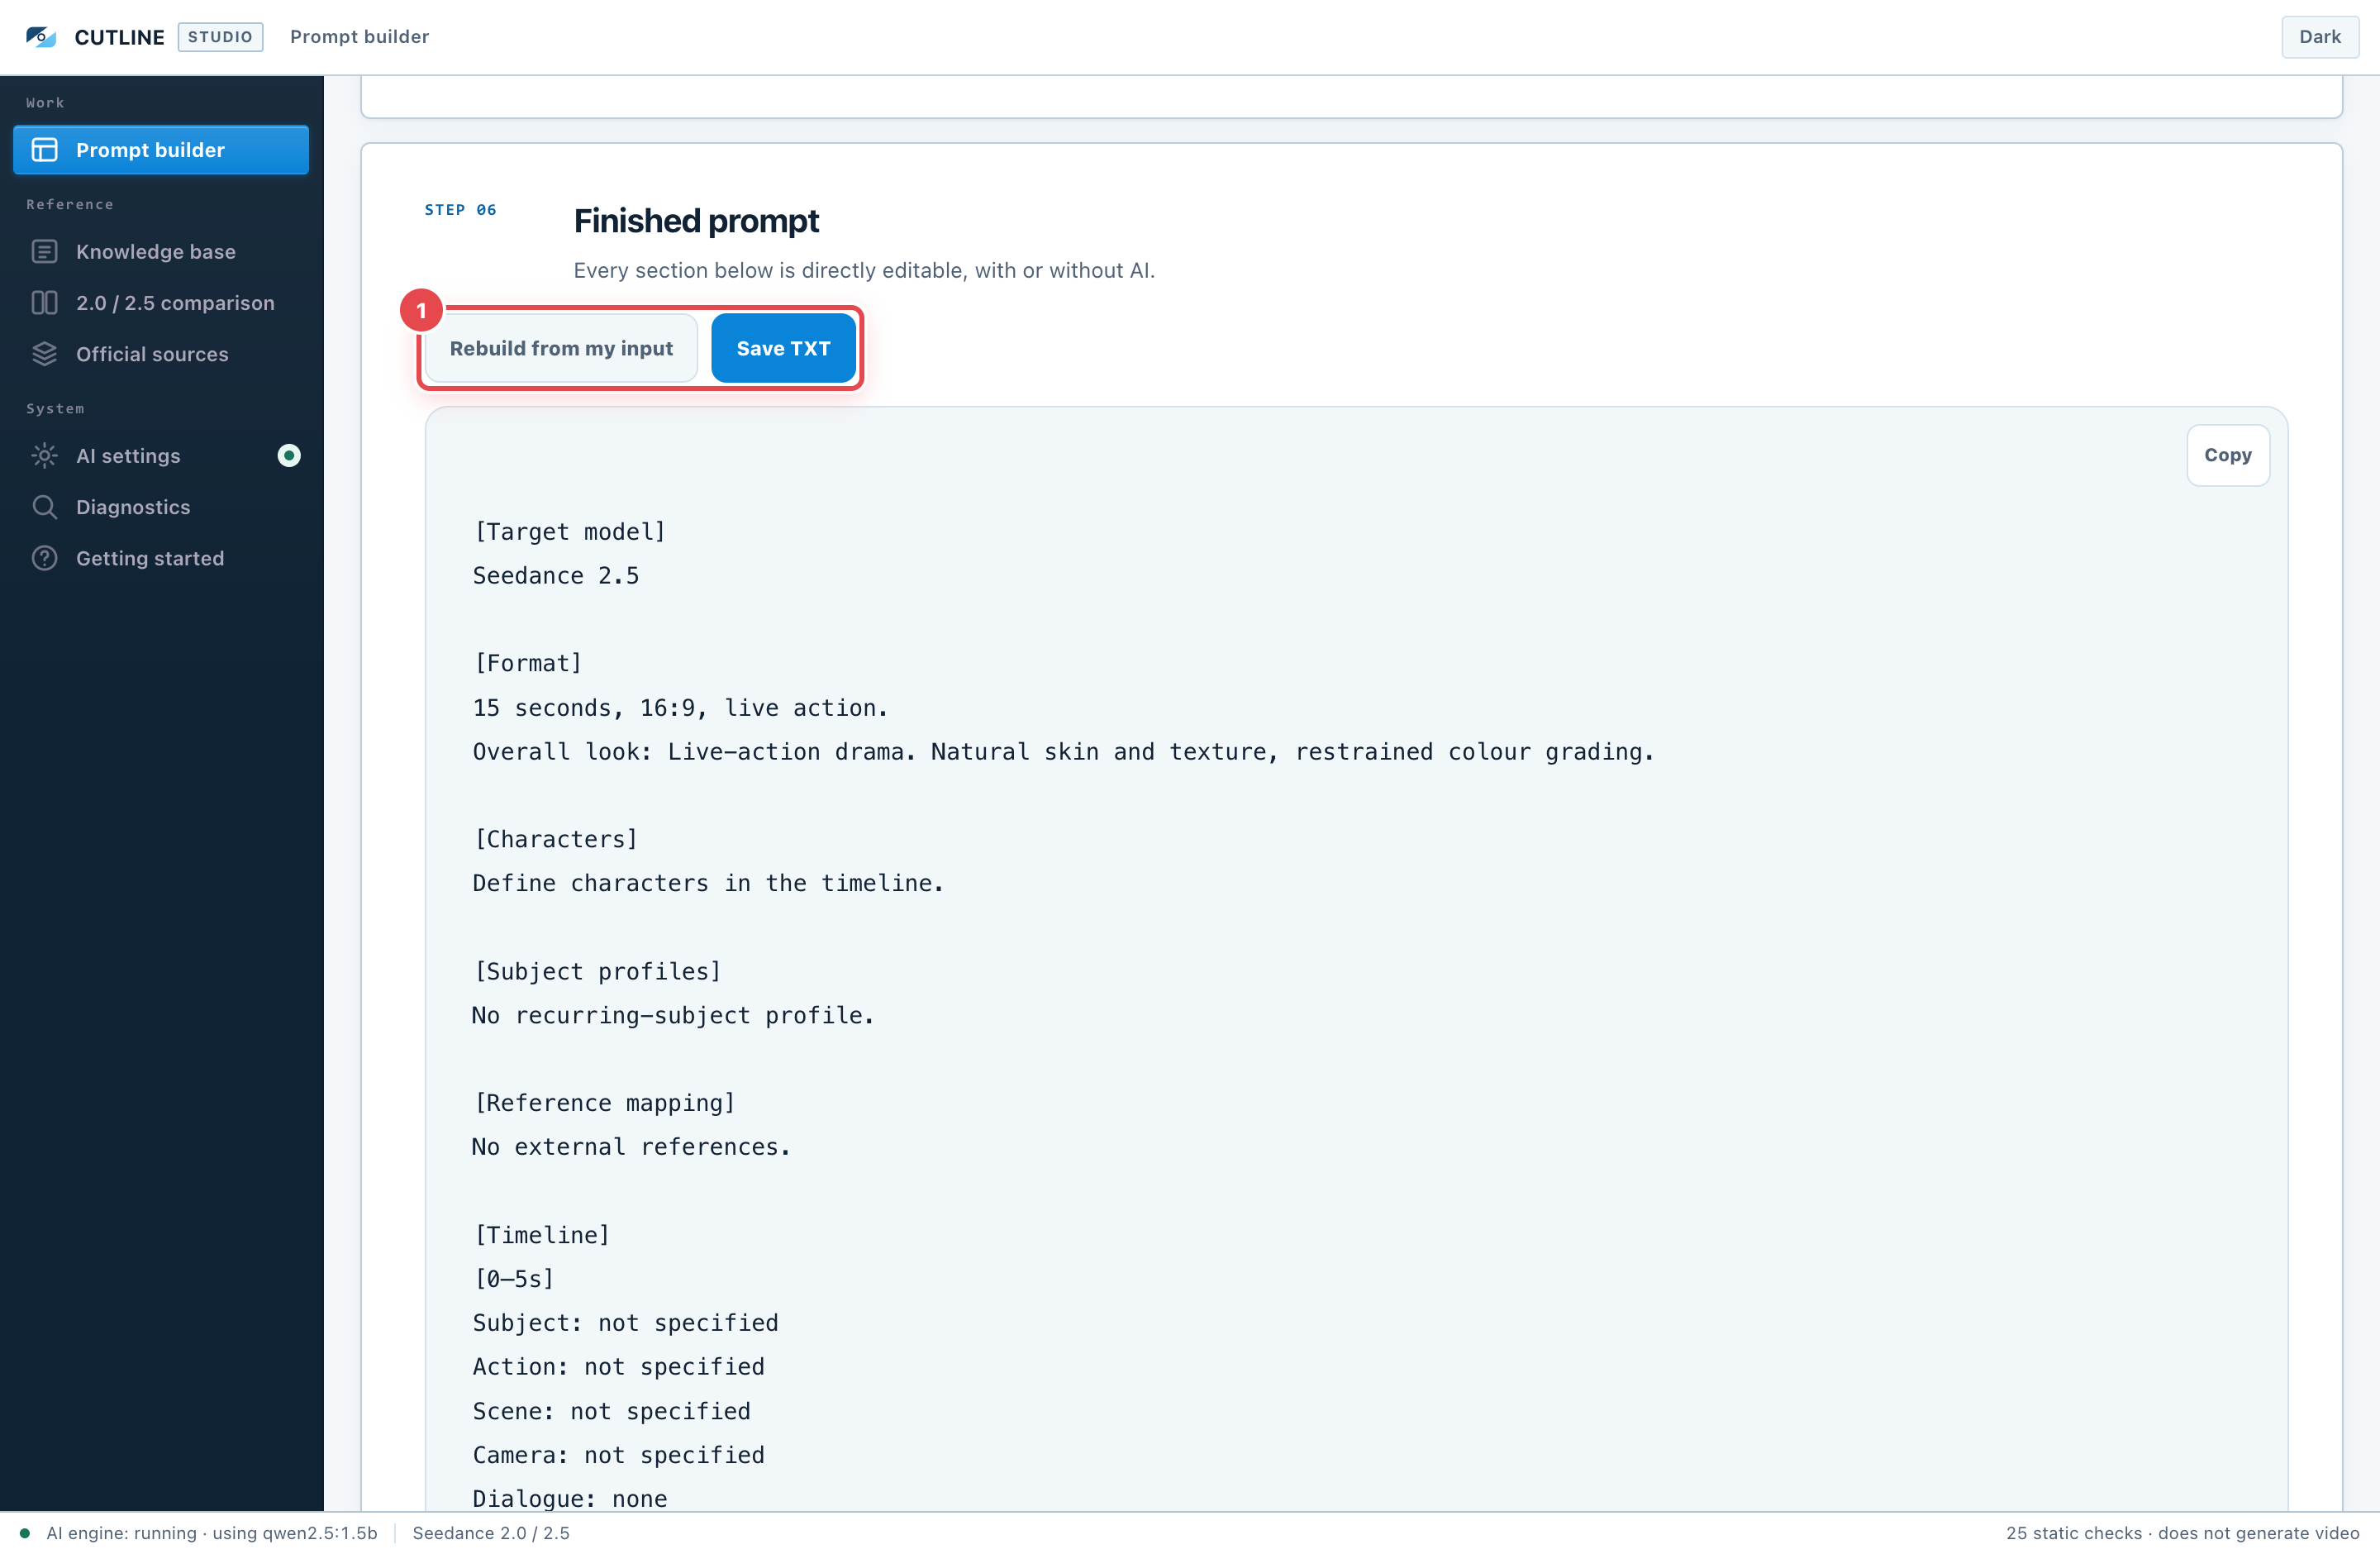Click 'Subject: not specified' line
The height and width of the screenshot is (1554, 2380).
(x=625, y=1323)
